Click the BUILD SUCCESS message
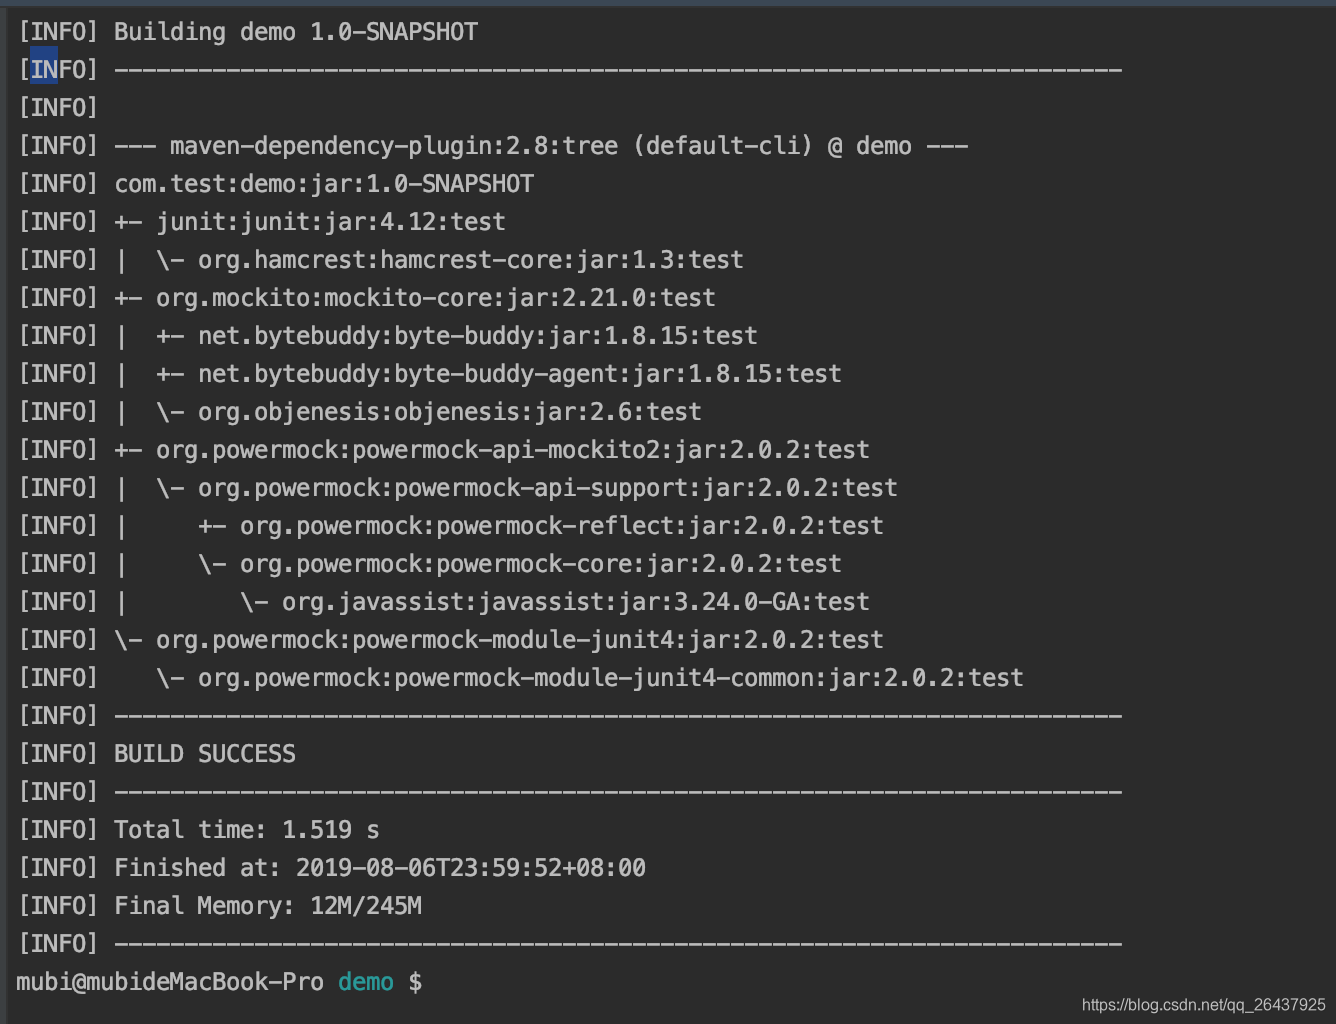Viewport: 1336px width, 1024px height. (x=205, y=754)
